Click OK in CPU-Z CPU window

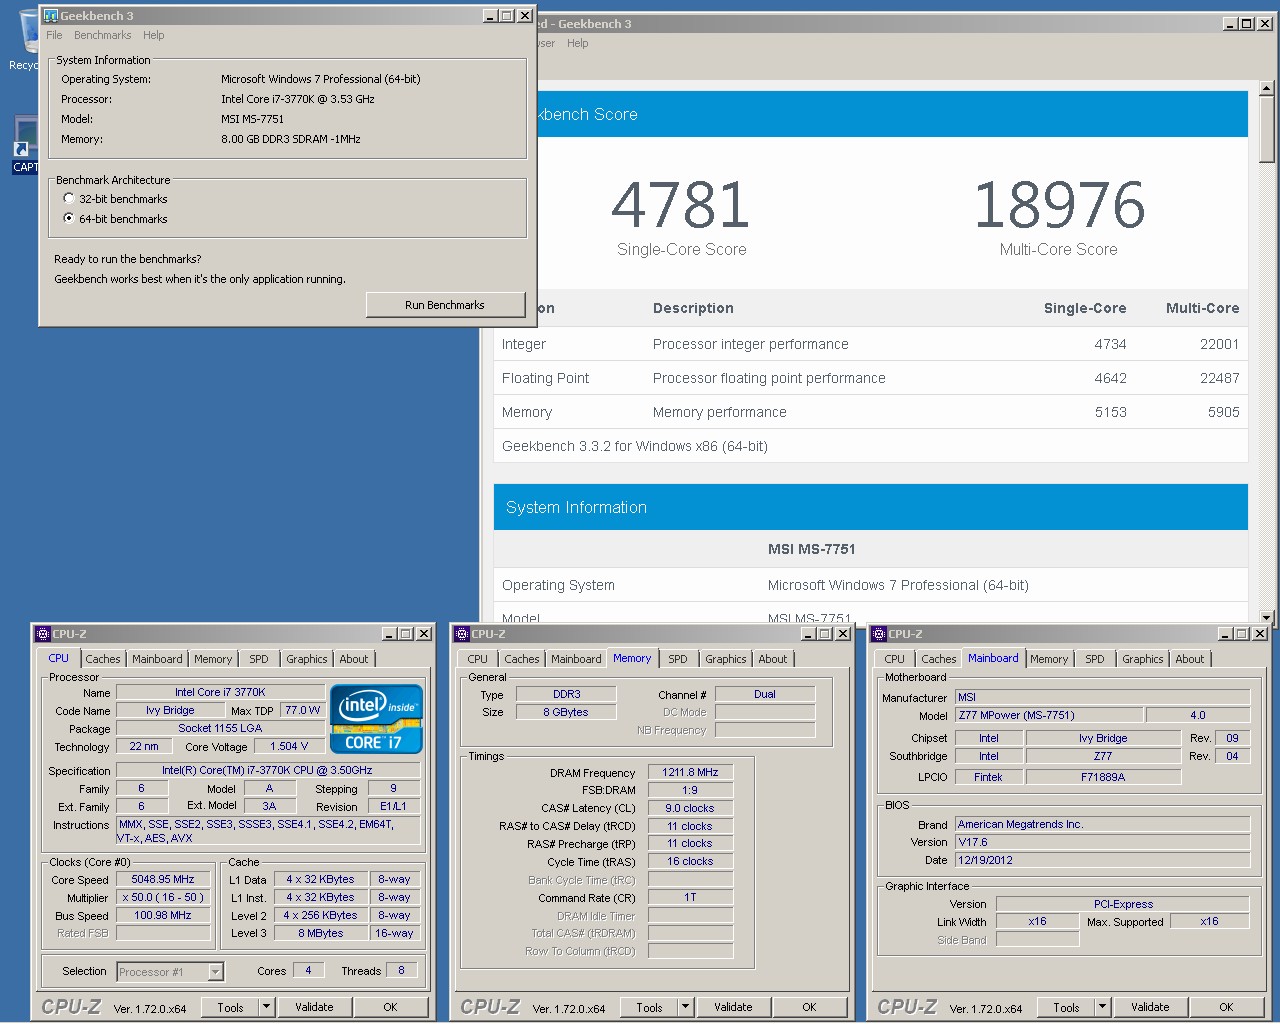[x=390, y=1007]
